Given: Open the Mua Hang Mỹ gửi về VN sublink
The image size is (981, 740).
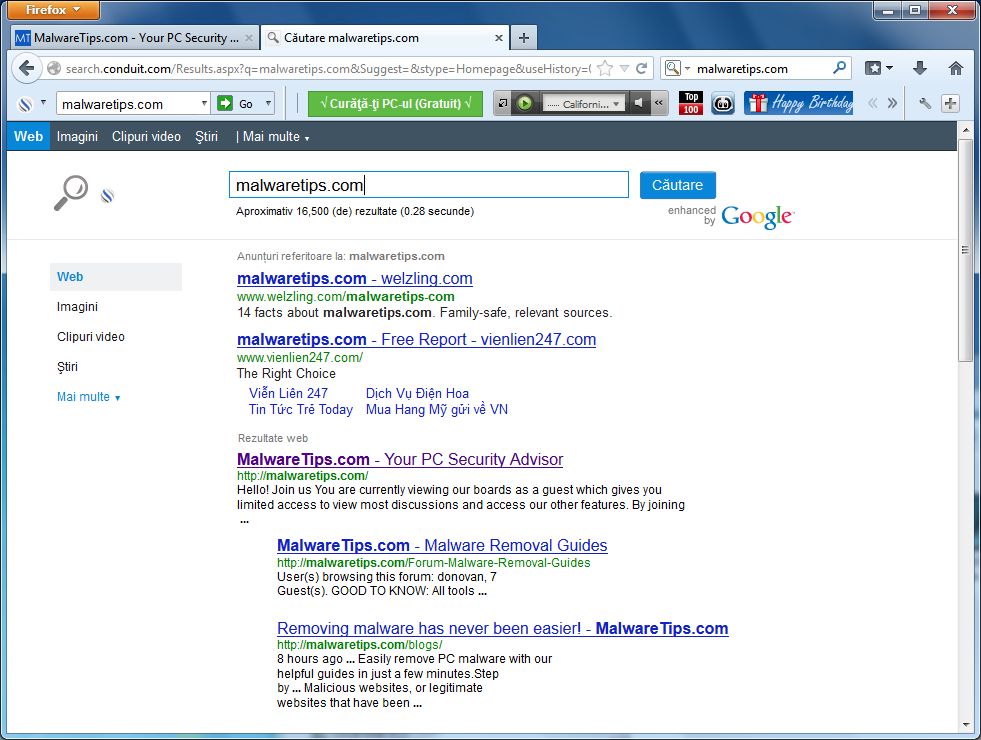Looking at the screenshot, I should (437, 409).
